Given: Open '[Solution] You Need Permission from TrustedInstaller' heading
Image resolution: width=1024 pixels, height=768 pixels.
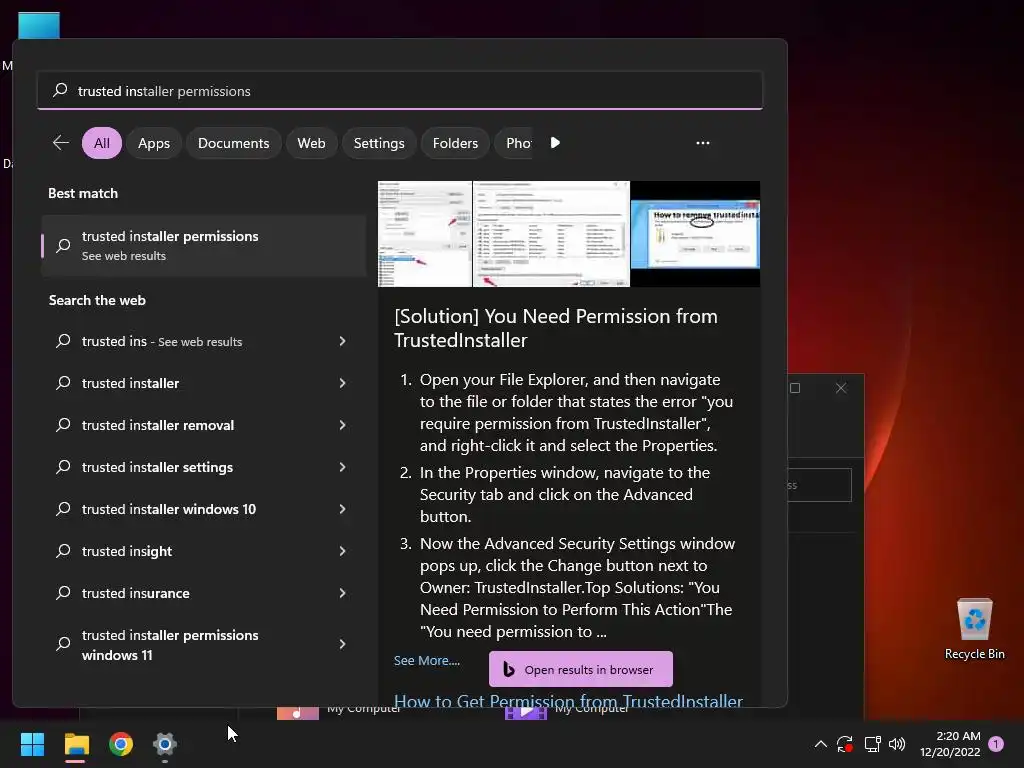Looking at the screenshot, I should 556,328.
